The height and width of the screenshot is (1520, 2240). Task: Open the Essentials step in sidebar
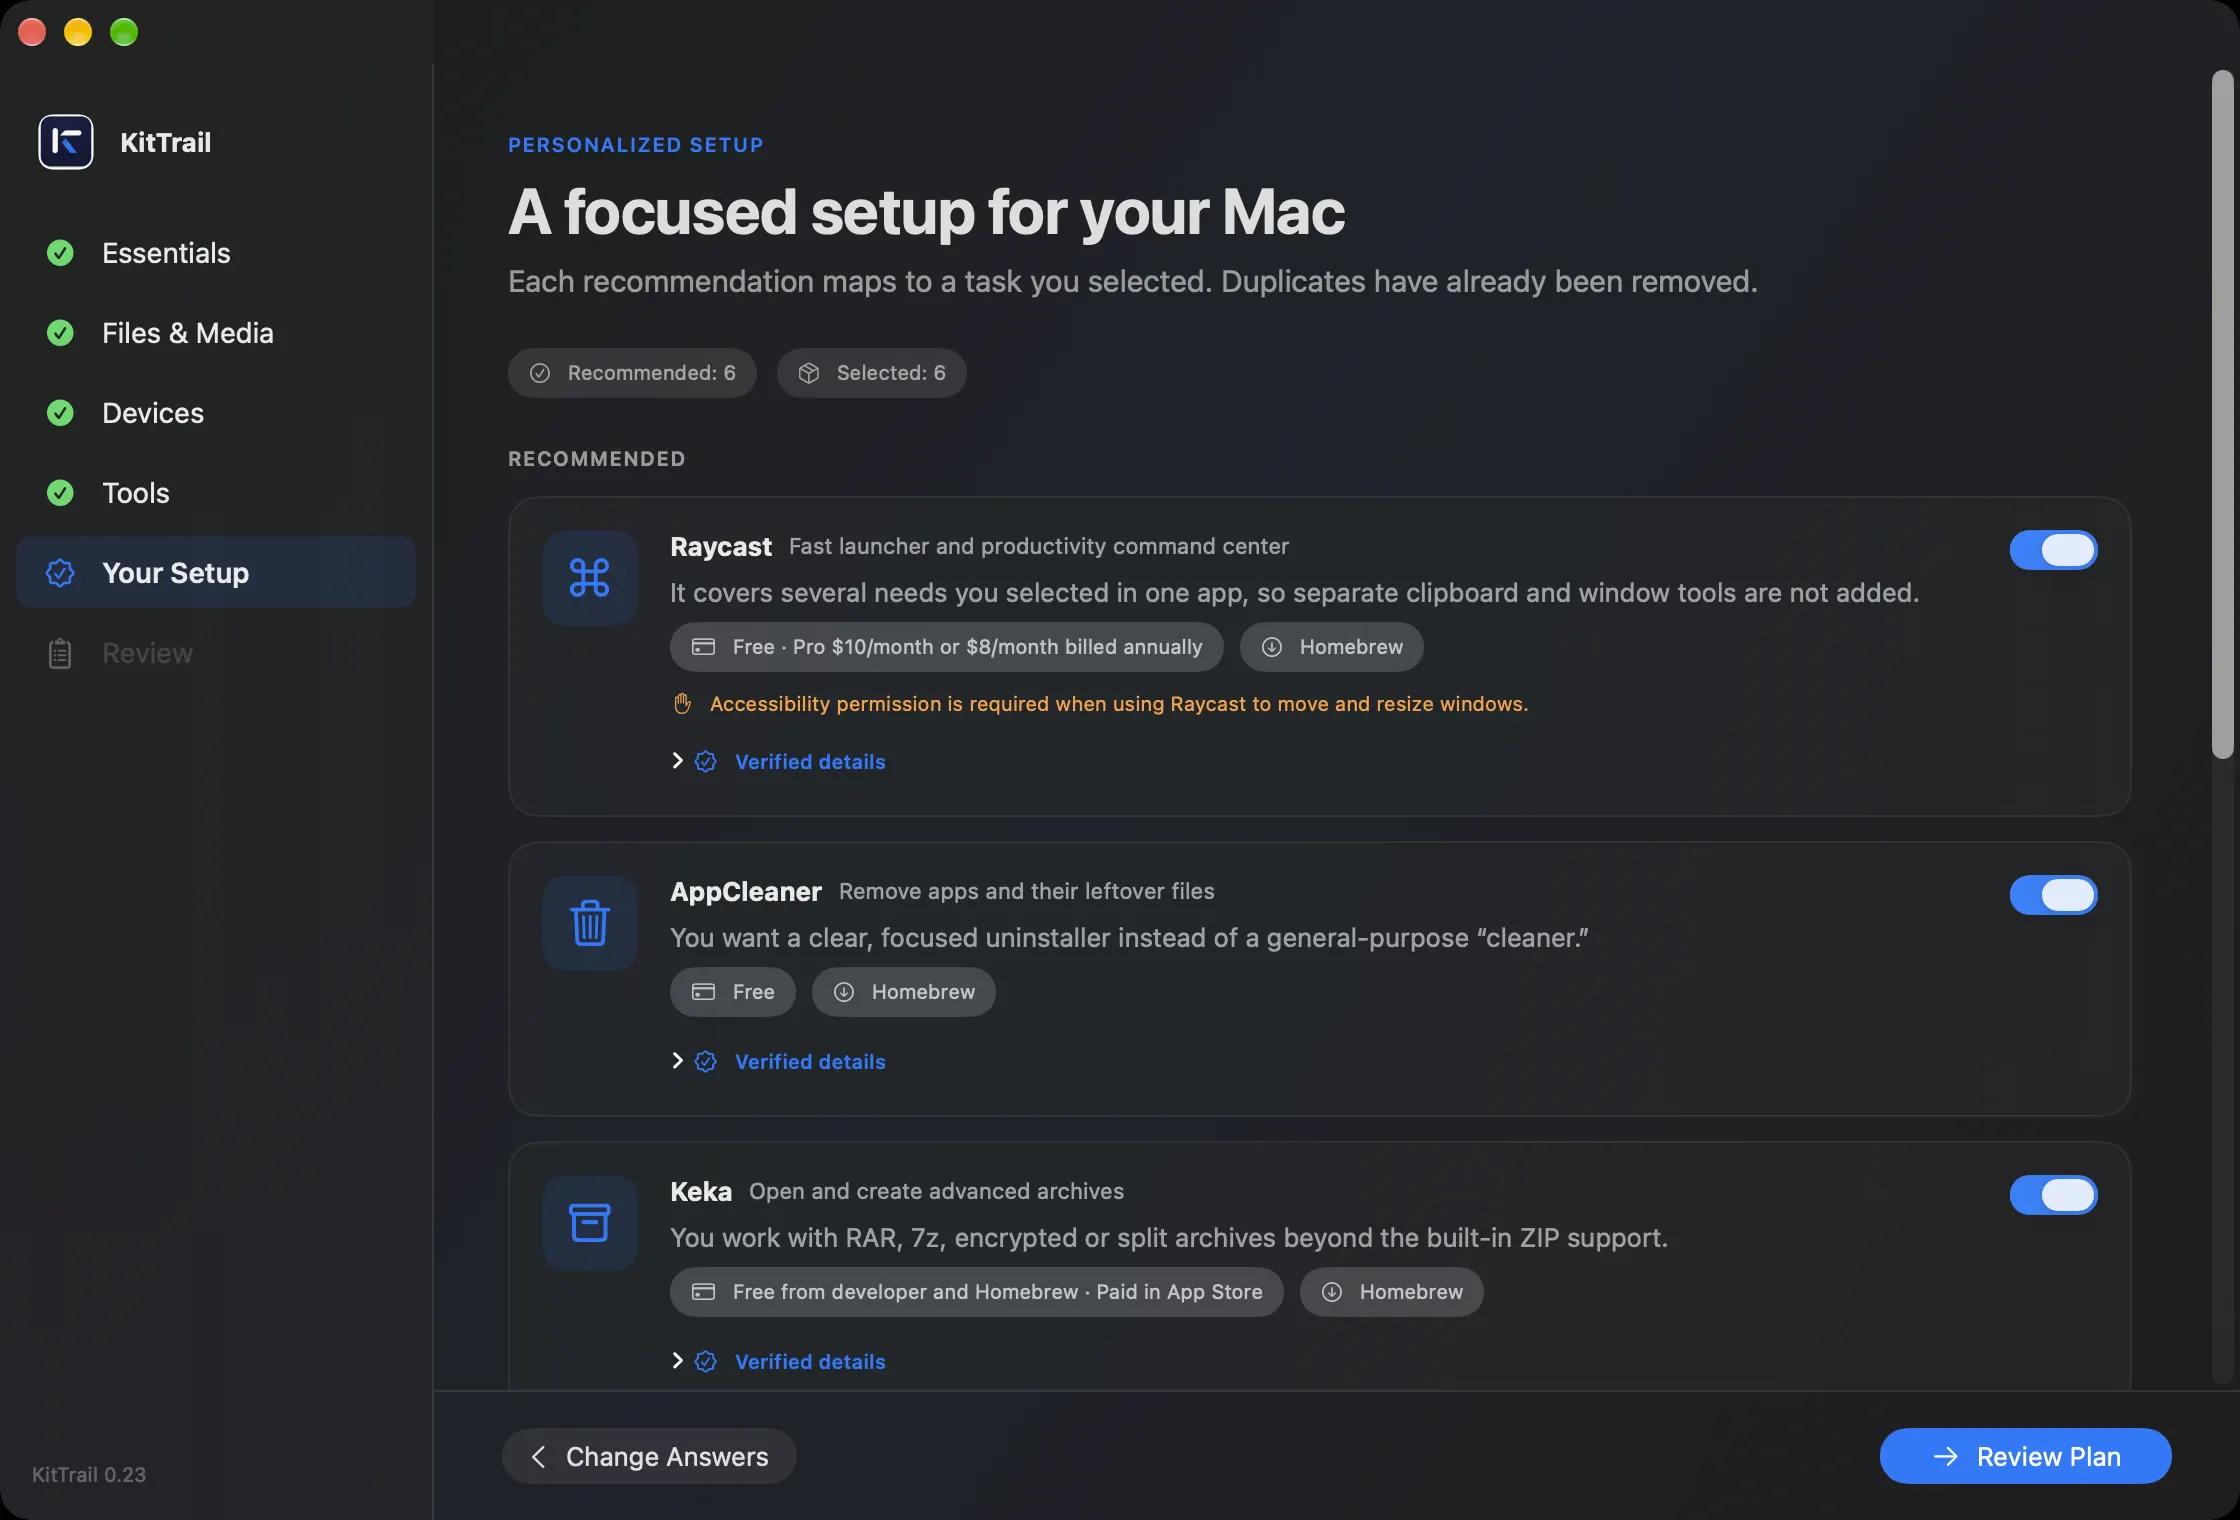(216, 253)
